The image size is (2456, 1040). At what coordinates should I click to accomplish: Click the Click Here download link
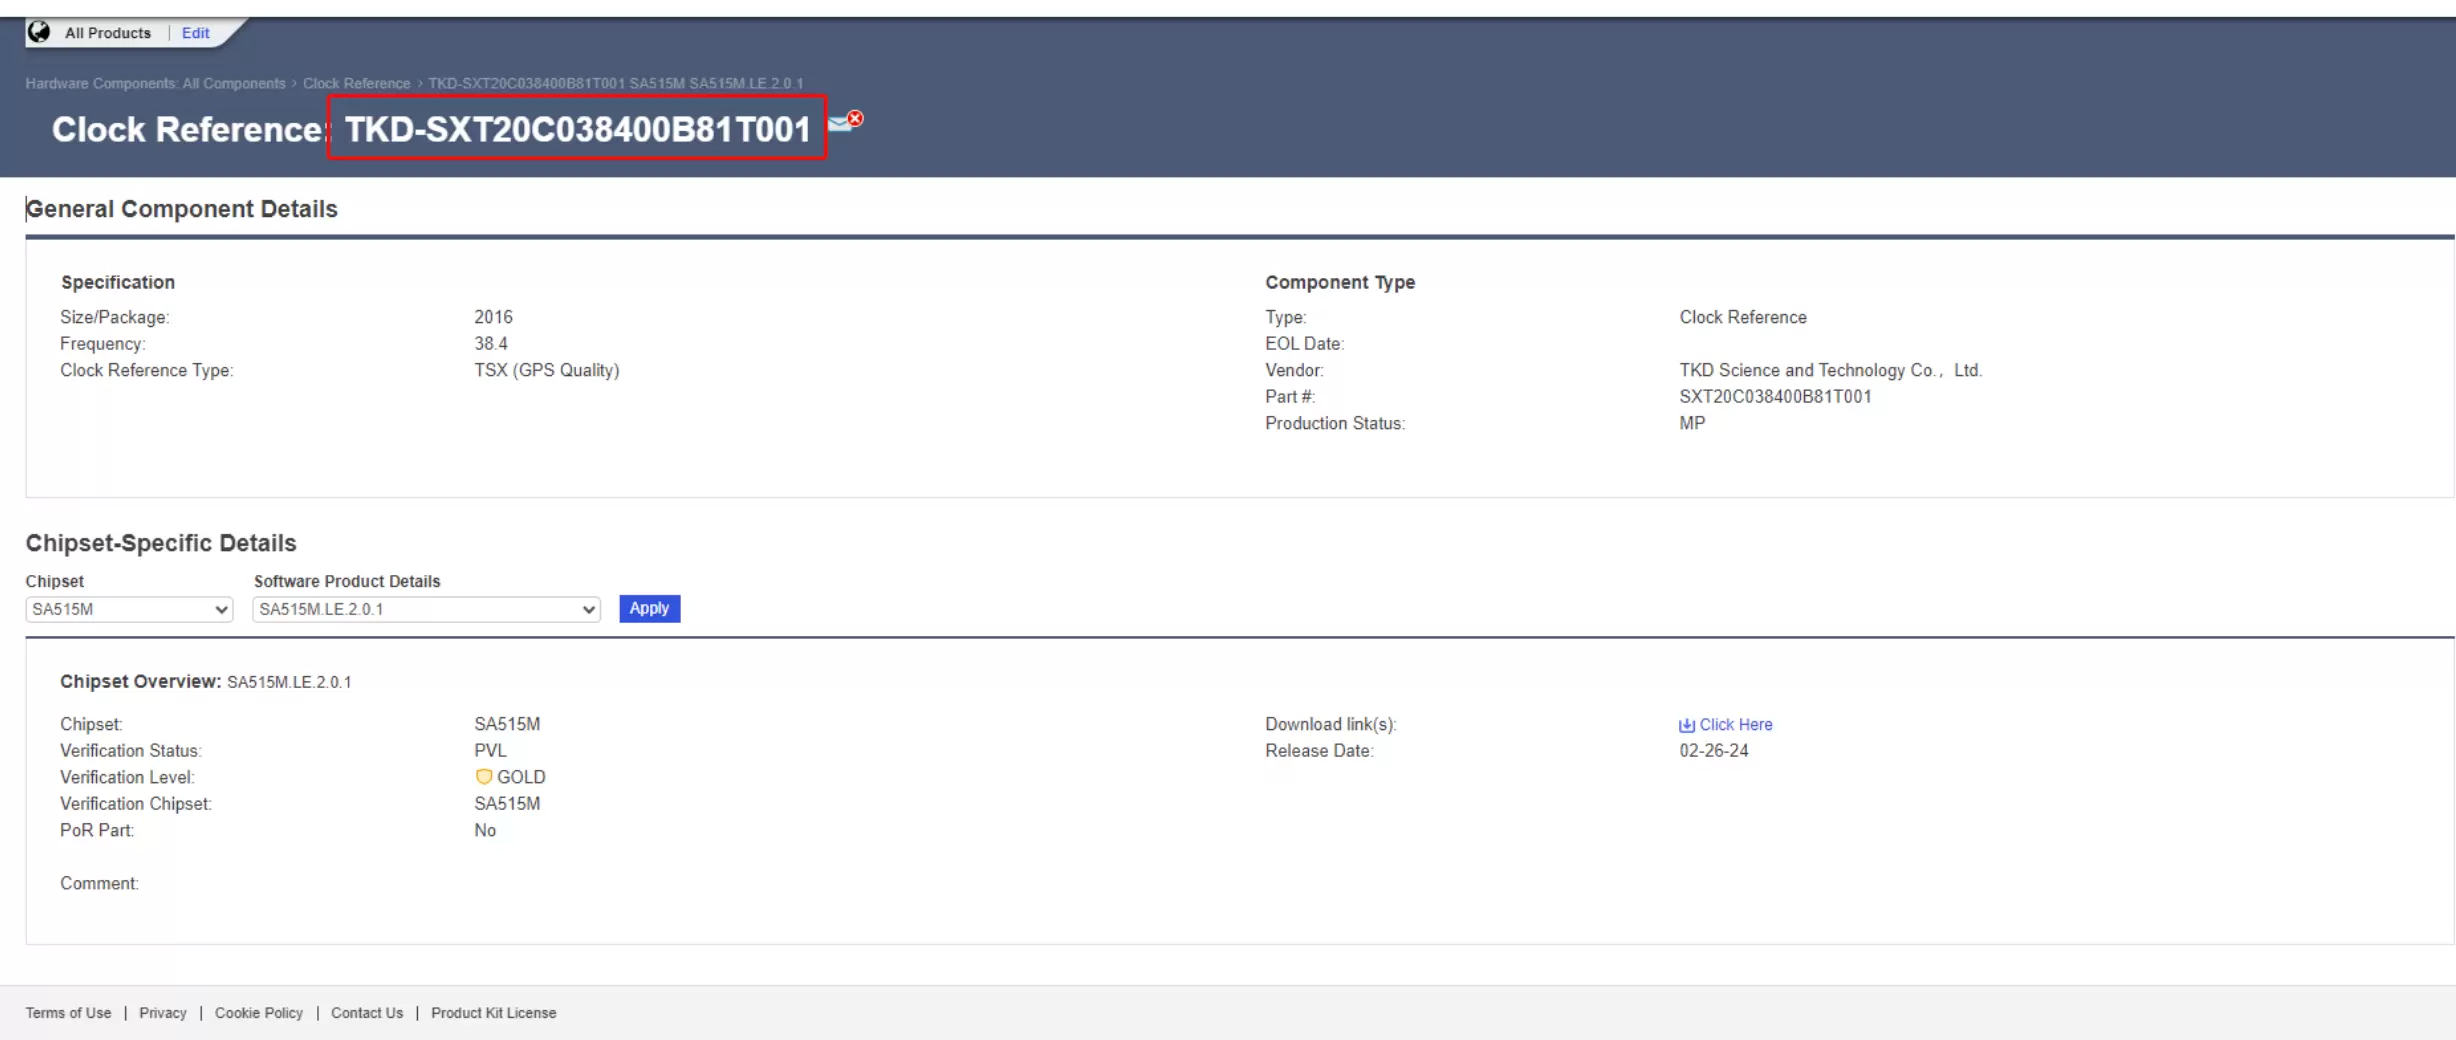[x=1736, y=725]
